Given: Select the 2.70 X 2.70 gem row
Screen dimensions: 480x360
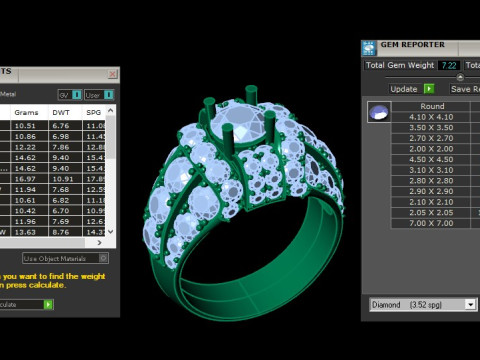Looking at the screenshot, I should pyautogui.click(x=431, y=138).
